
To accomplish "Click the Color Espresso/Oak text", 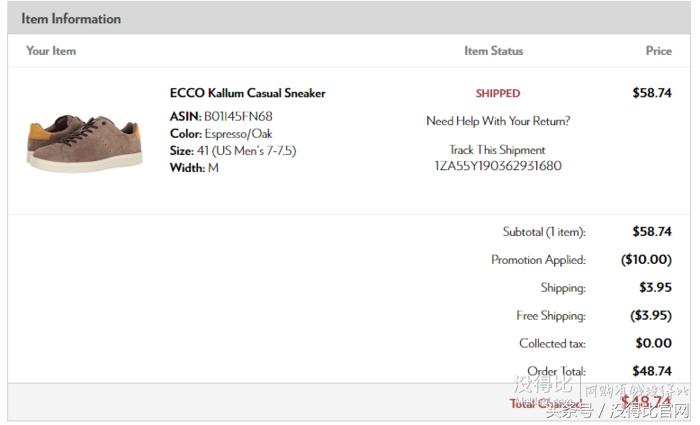I will (x=235, y=133).
